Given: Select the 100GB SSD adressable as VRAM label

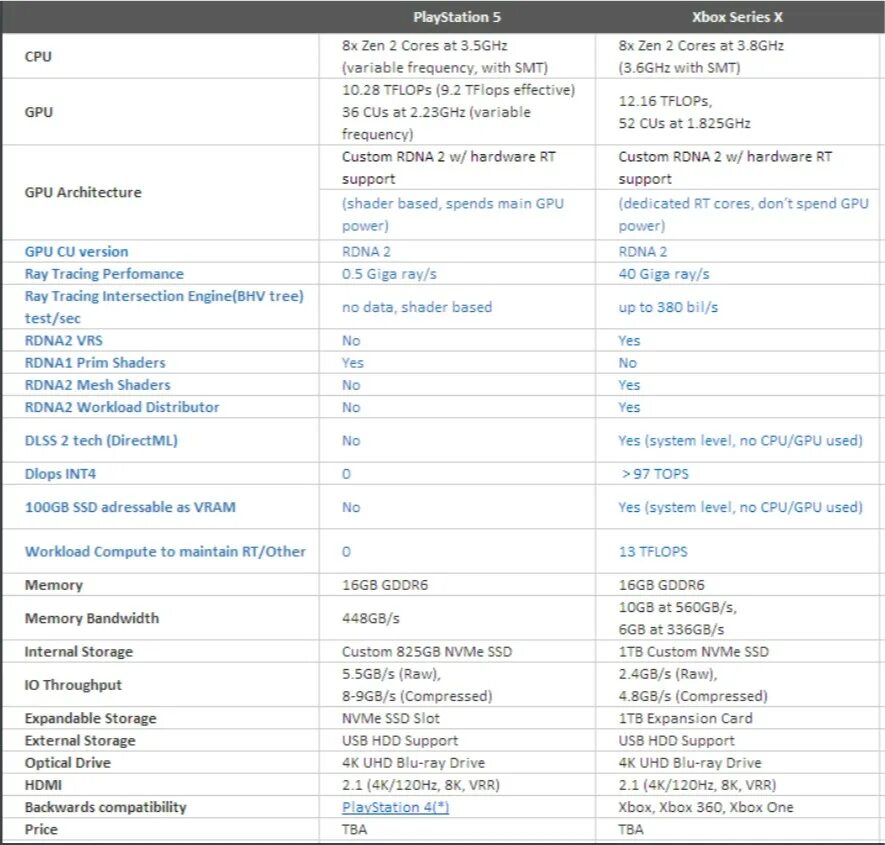Looking at the screenshot, I should 130,507.
